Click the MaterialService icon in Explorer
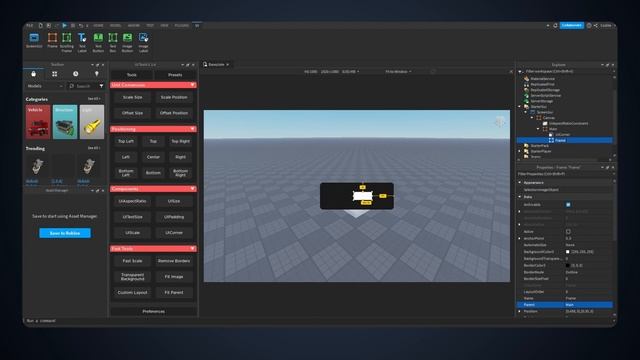The height and width of the screenshot is (360, 640). [527, 78]
